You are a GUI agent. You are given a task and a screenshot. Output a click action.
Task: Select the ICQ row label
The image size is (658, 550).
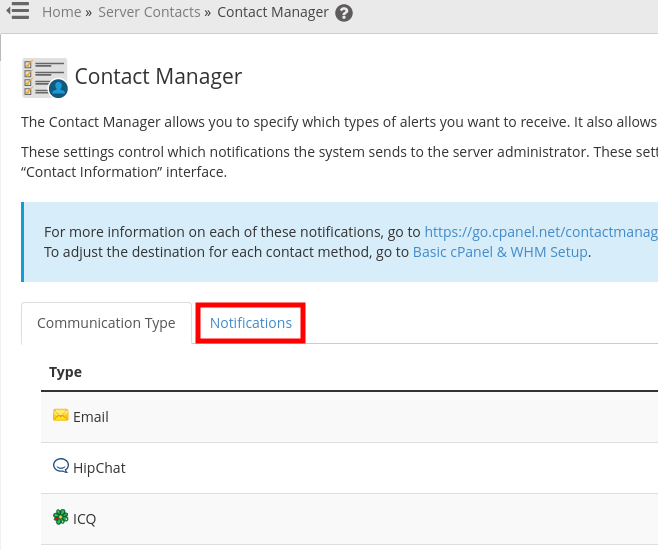tap(84, 519)
